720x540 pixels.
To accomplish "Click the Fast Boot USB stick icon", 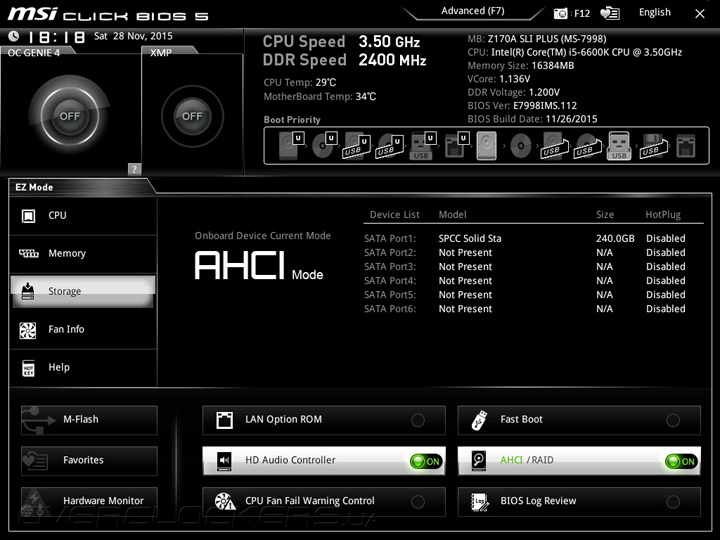I will pyautogui.click(x=479, y=420).
